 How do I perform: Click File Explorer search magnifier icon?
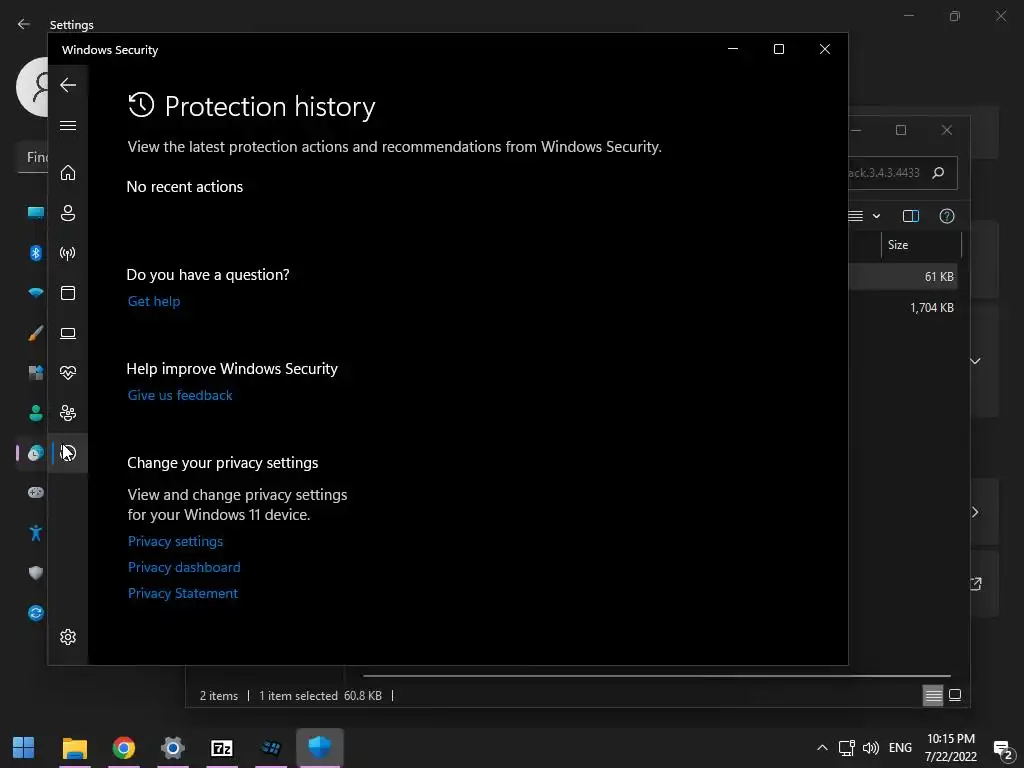tap(938, 172)
